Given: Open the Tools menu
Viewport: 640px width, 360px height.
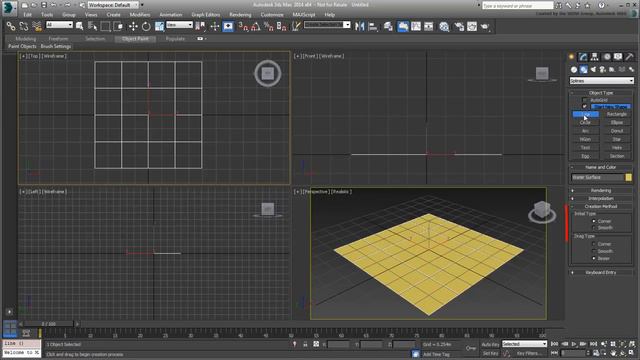Looking at the screenshot, I should (47, 15).
